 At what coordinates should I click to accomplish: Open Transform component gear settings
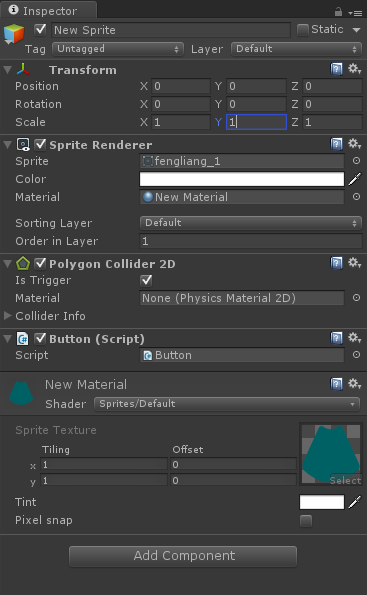pos(354,69)
